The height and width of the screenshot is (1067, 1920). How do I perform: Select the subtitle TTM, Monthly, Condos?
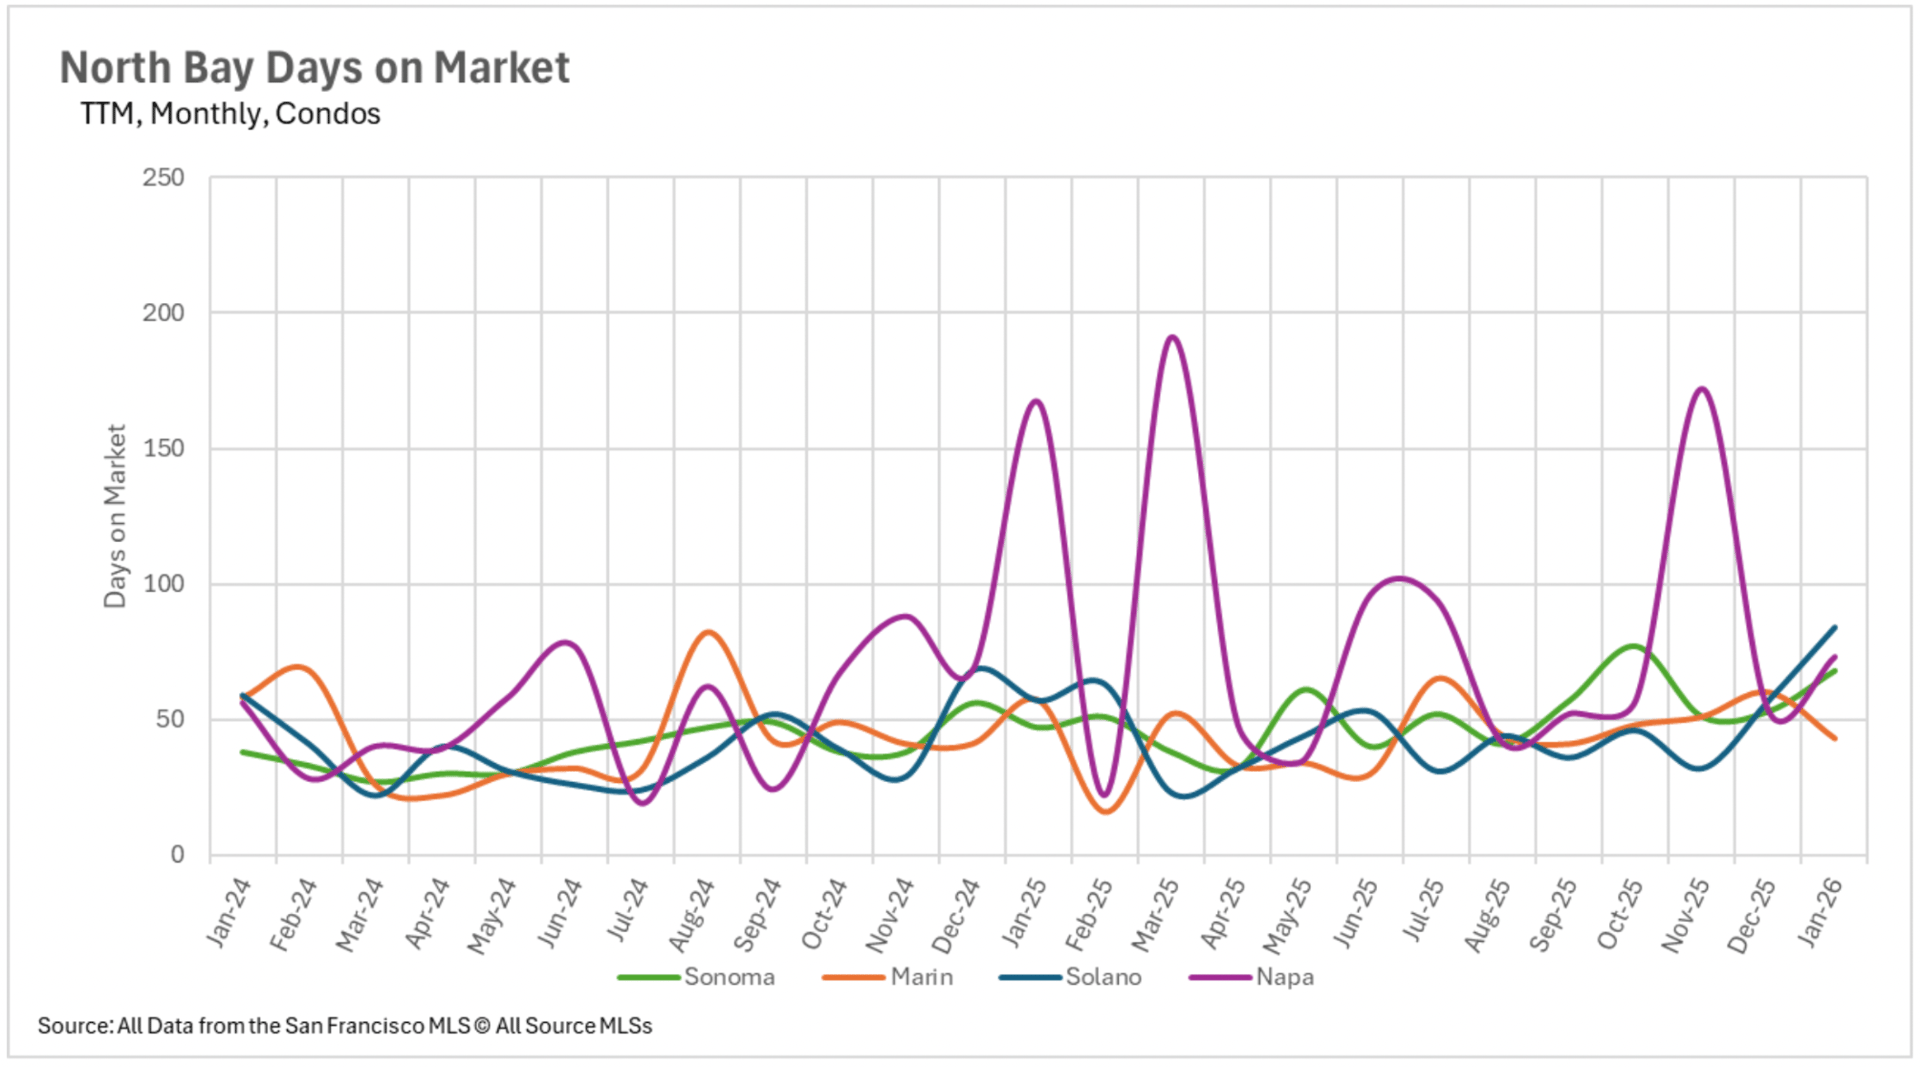point(230,114)
